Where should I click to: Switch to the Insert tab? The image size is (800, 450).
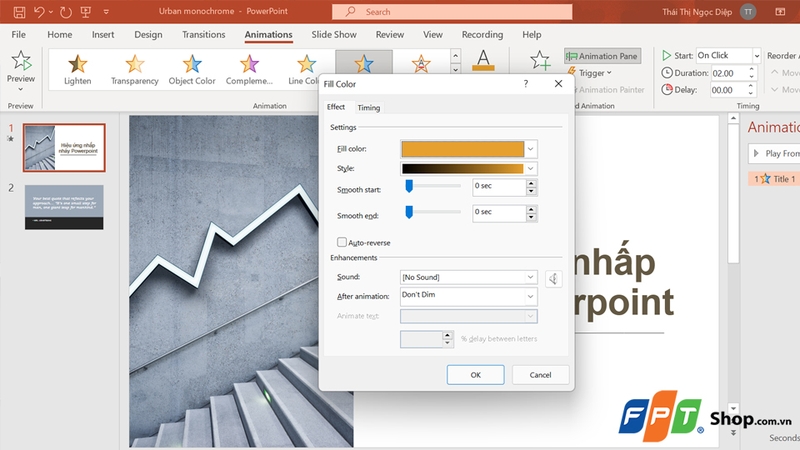[103, 34]
